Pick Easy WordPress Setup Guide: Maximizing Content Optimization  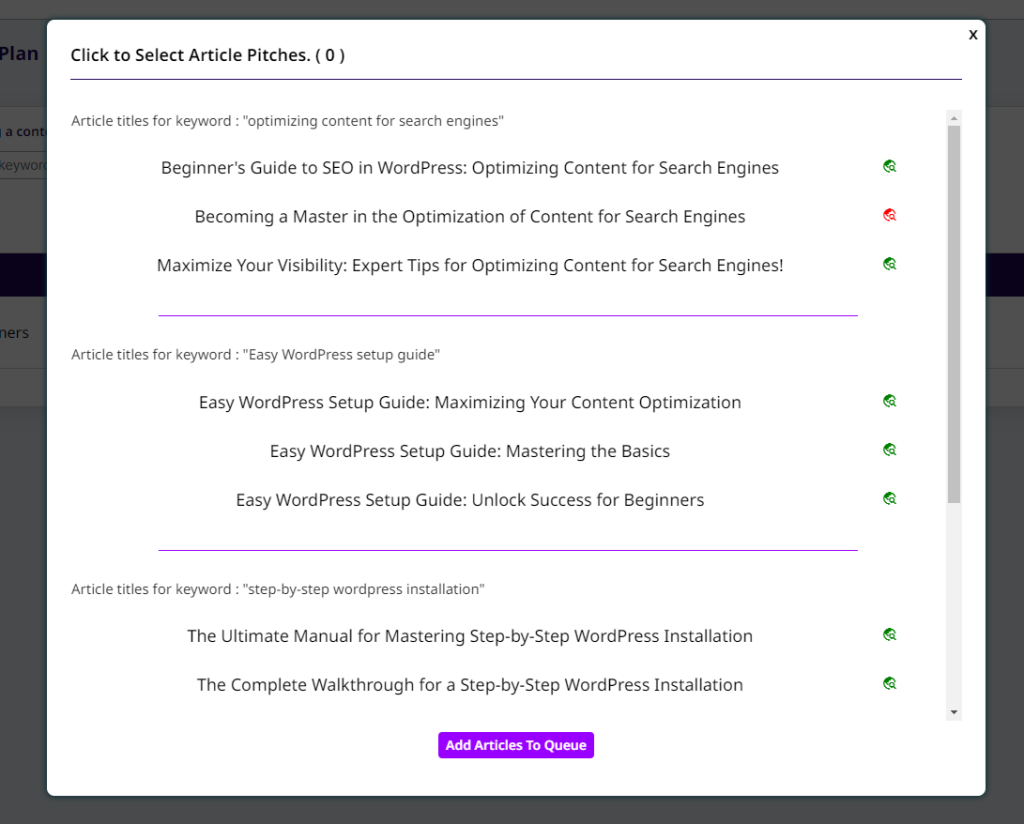pyautogui.click(x=469, y=403)
